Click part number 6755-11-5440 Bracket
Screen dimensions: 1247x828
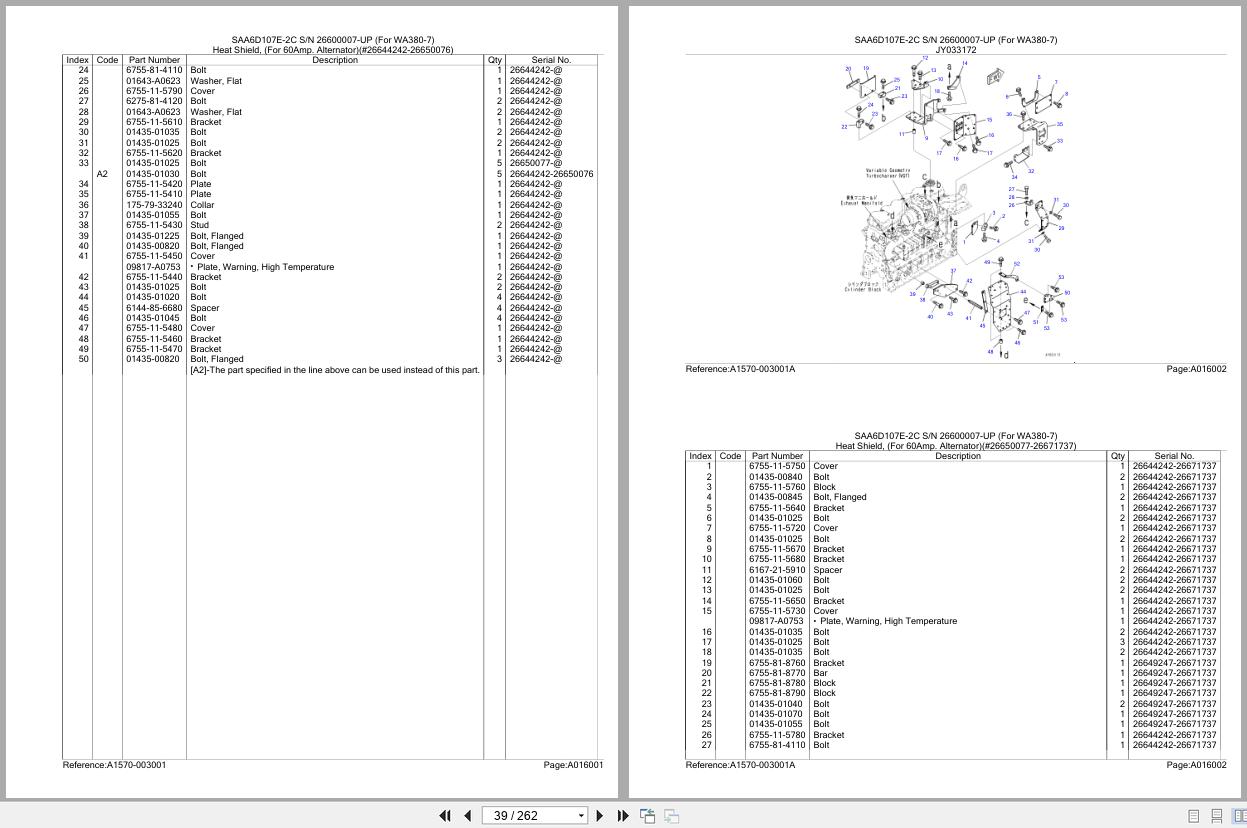(x=154, y=277)
